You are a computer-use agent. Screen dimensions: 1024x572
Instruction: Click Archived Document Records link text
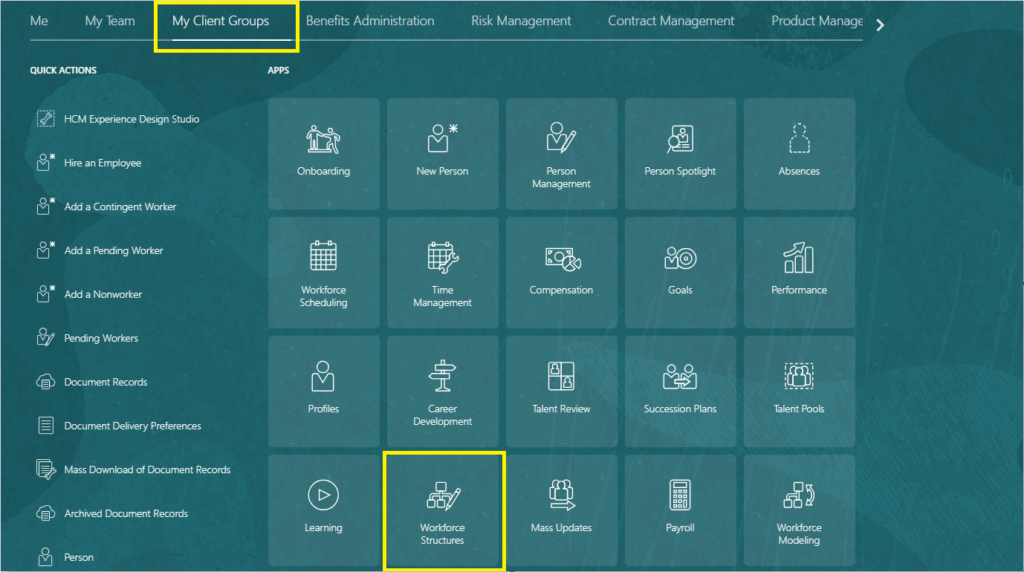(x=126, y=513)
